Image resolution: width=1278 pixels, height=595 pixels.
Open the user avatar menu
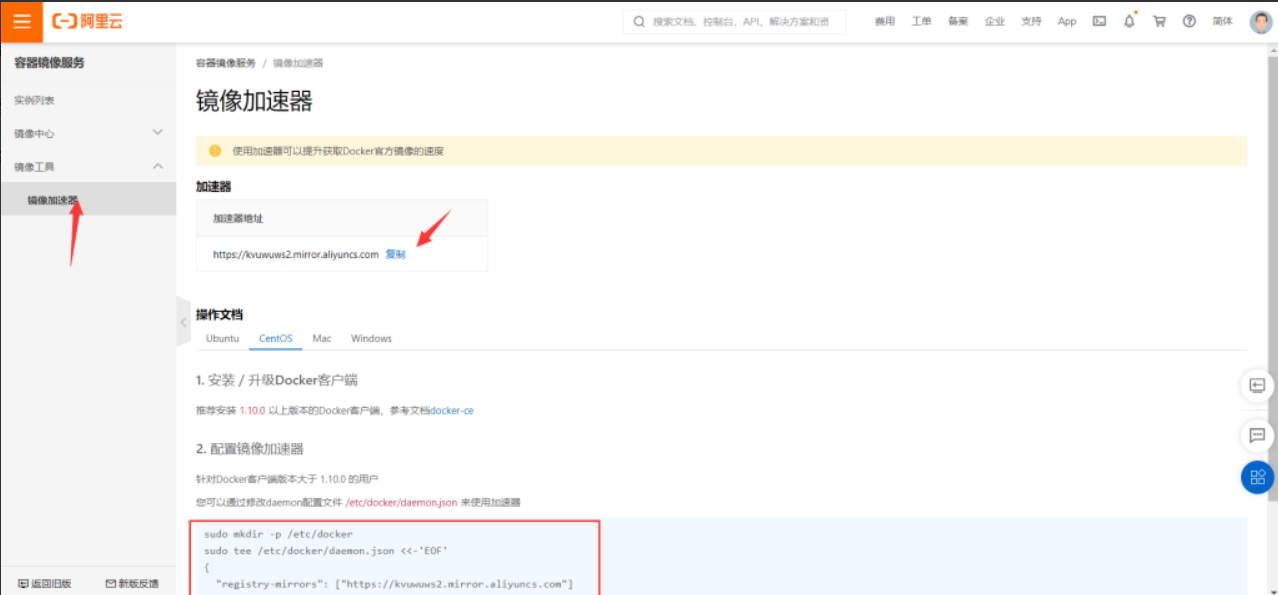(1261, 21)
